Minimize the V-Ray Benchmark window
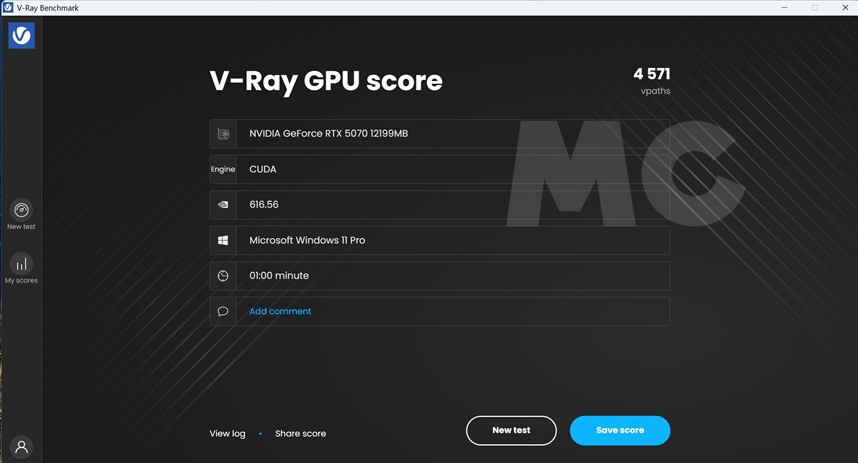This screenshot has width=858, height=463. click(x=784, y=8)
